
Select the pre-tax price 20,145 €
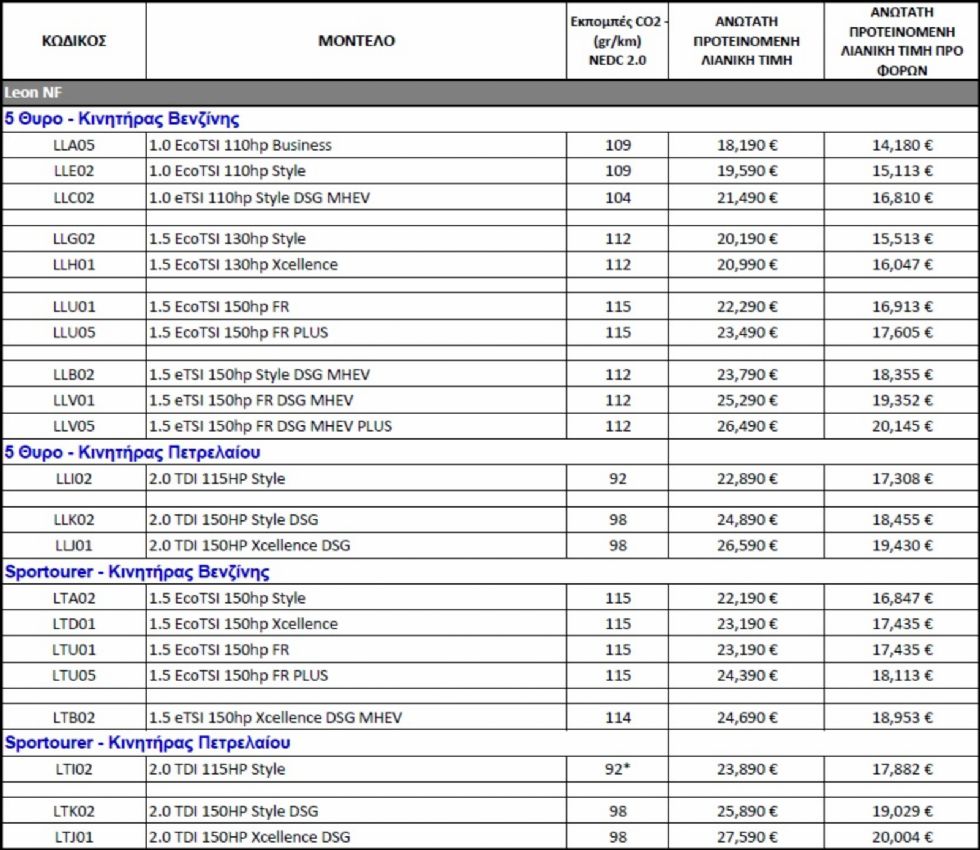pos(902,426)
